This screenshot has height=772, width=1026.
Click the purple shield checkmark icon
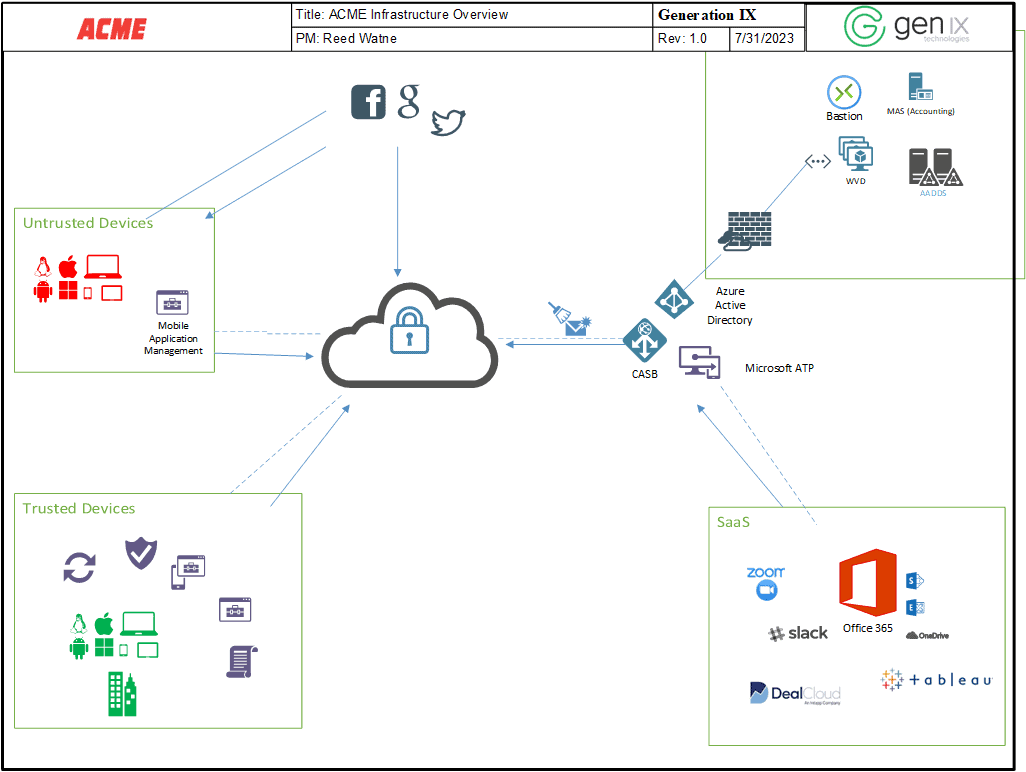click(141, 553)
